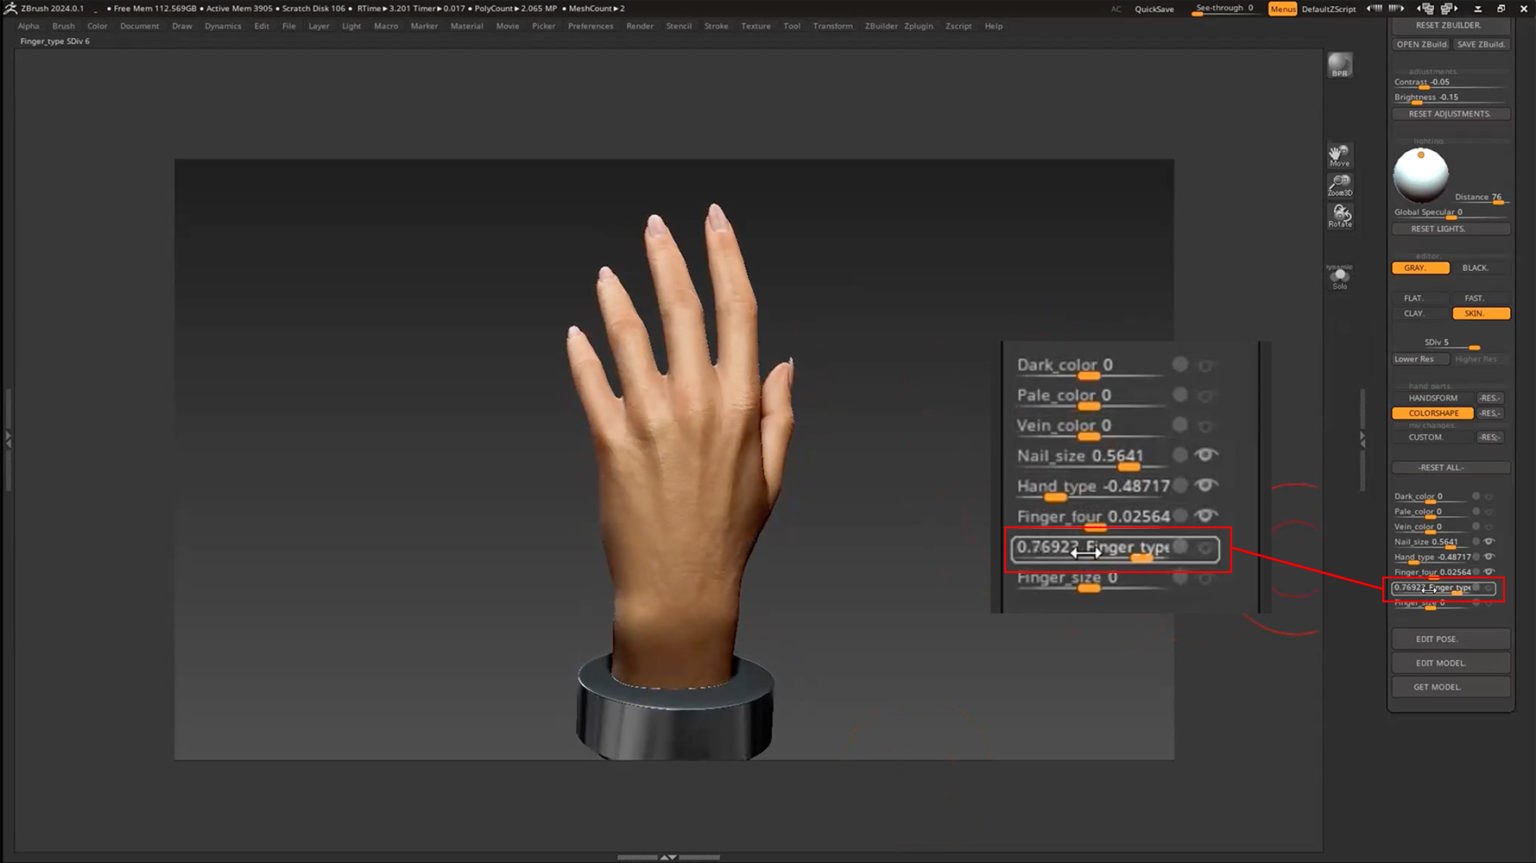Open the Tool menu
Image resolution: width=1536 pixels, height=863 pixels.
click(x=792, y=26)
